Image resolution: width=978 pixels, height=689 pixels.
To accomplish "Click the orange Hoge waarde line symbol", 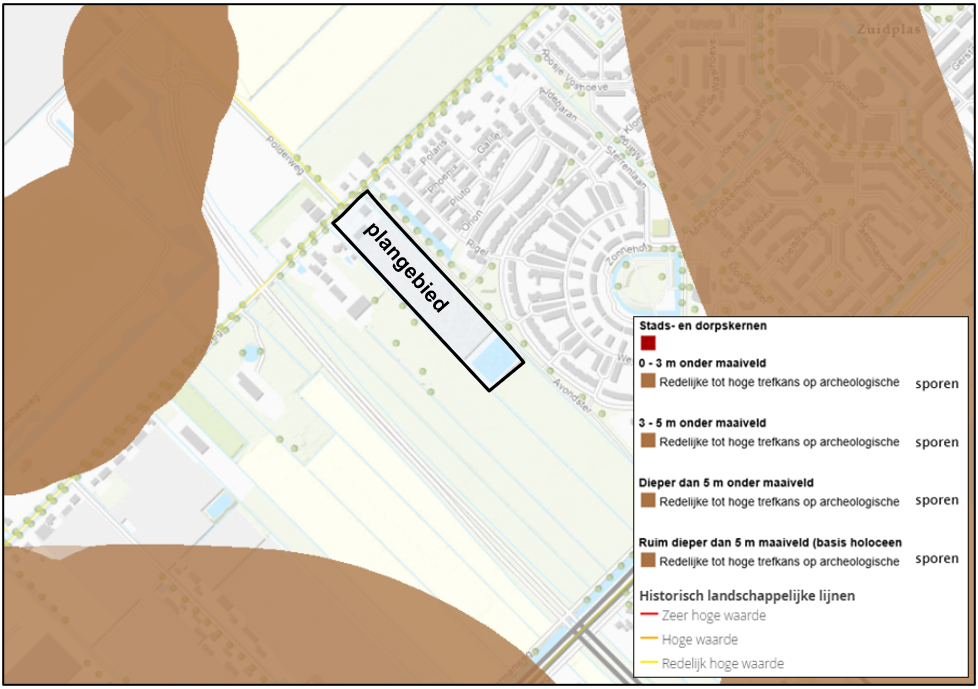I will pyautogui.click(x=648, y=640).
